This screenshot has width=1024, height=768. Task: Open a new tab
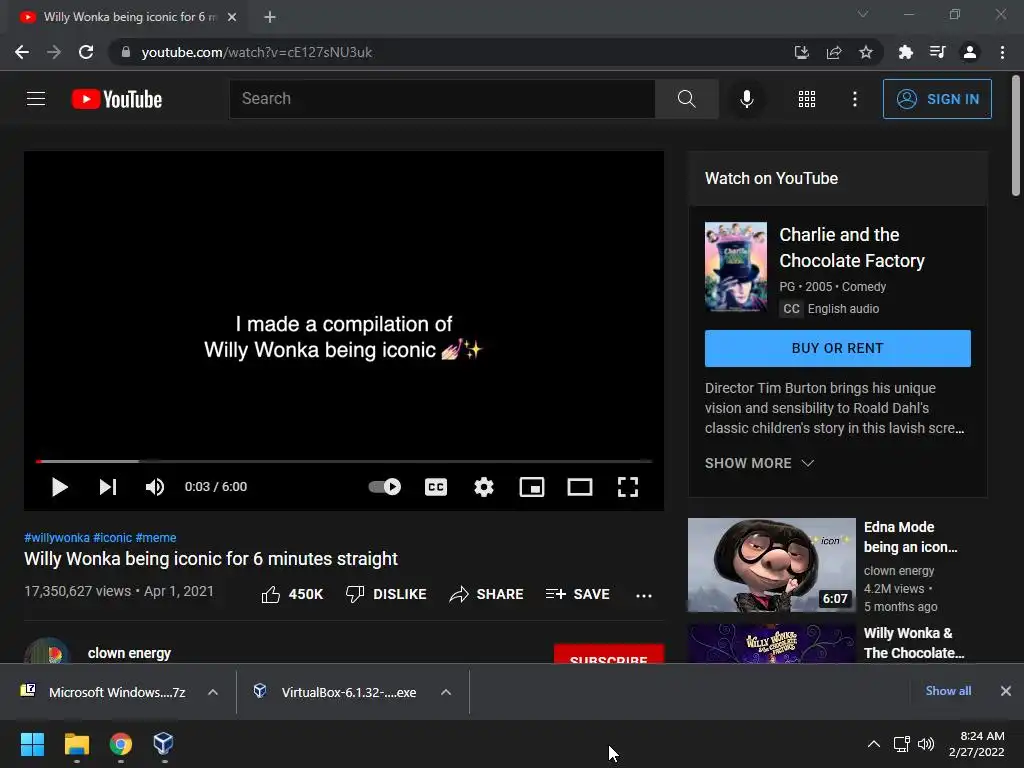coord(270,17)
